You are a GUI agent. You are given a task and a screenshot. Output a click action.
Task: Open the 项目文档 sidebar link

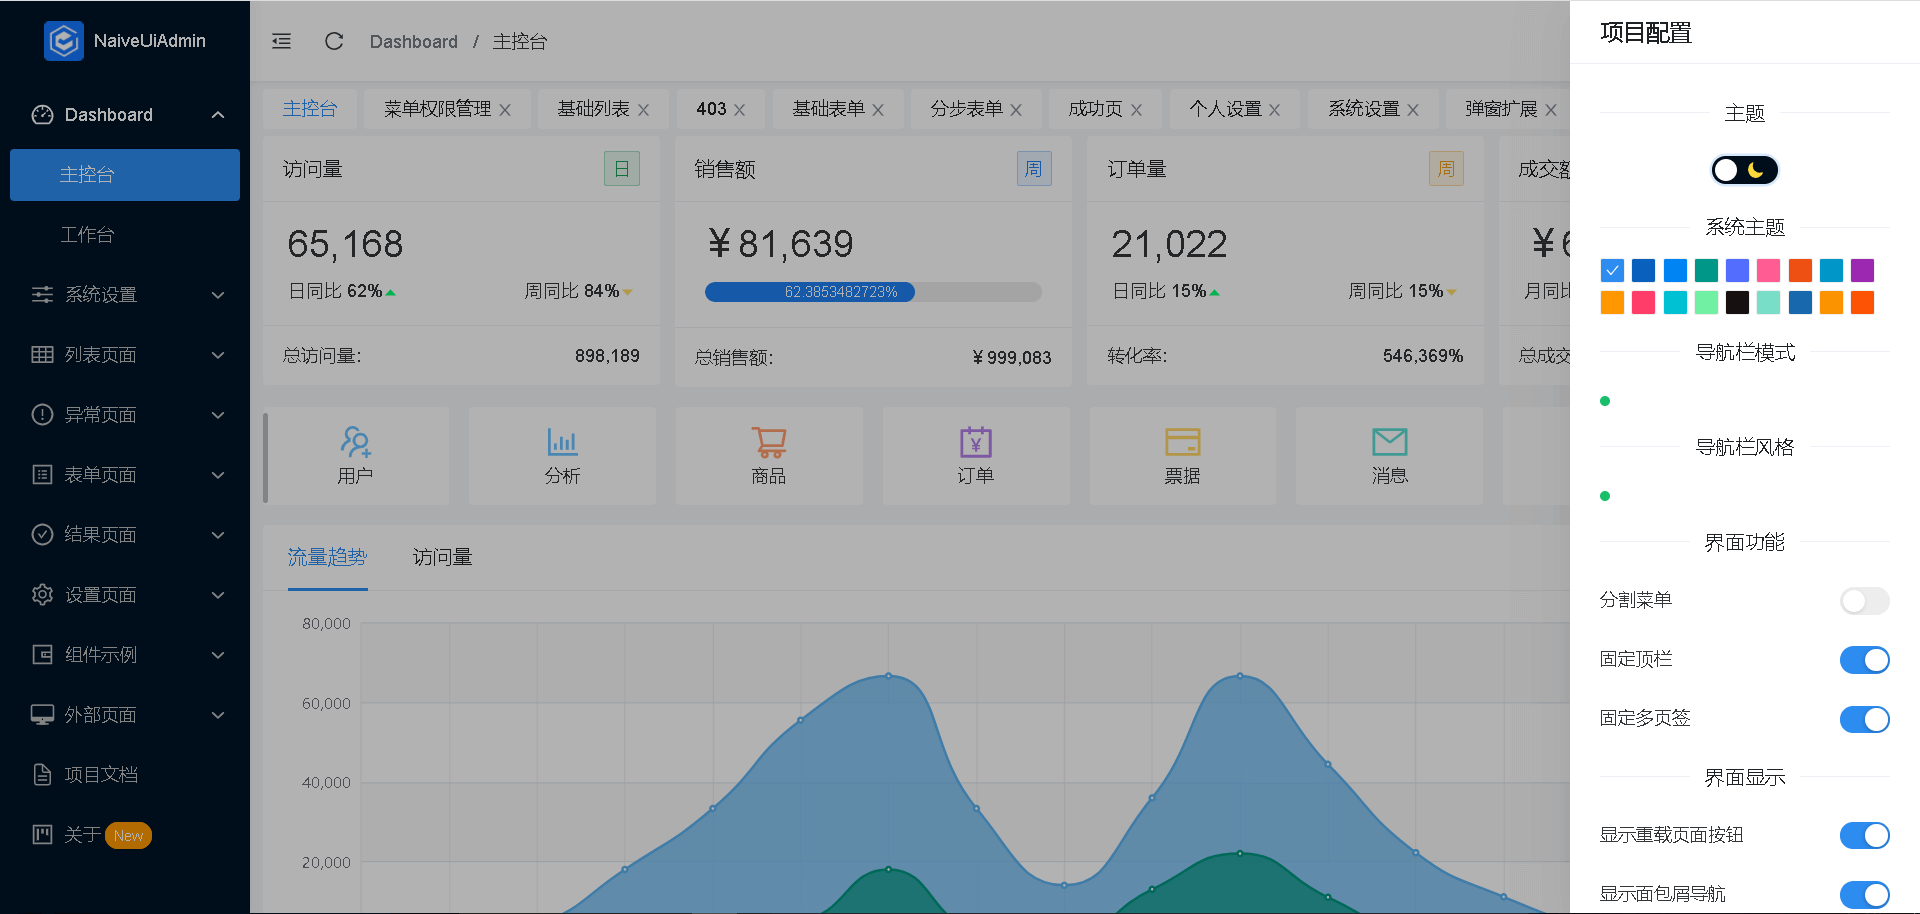coord(101,775)
